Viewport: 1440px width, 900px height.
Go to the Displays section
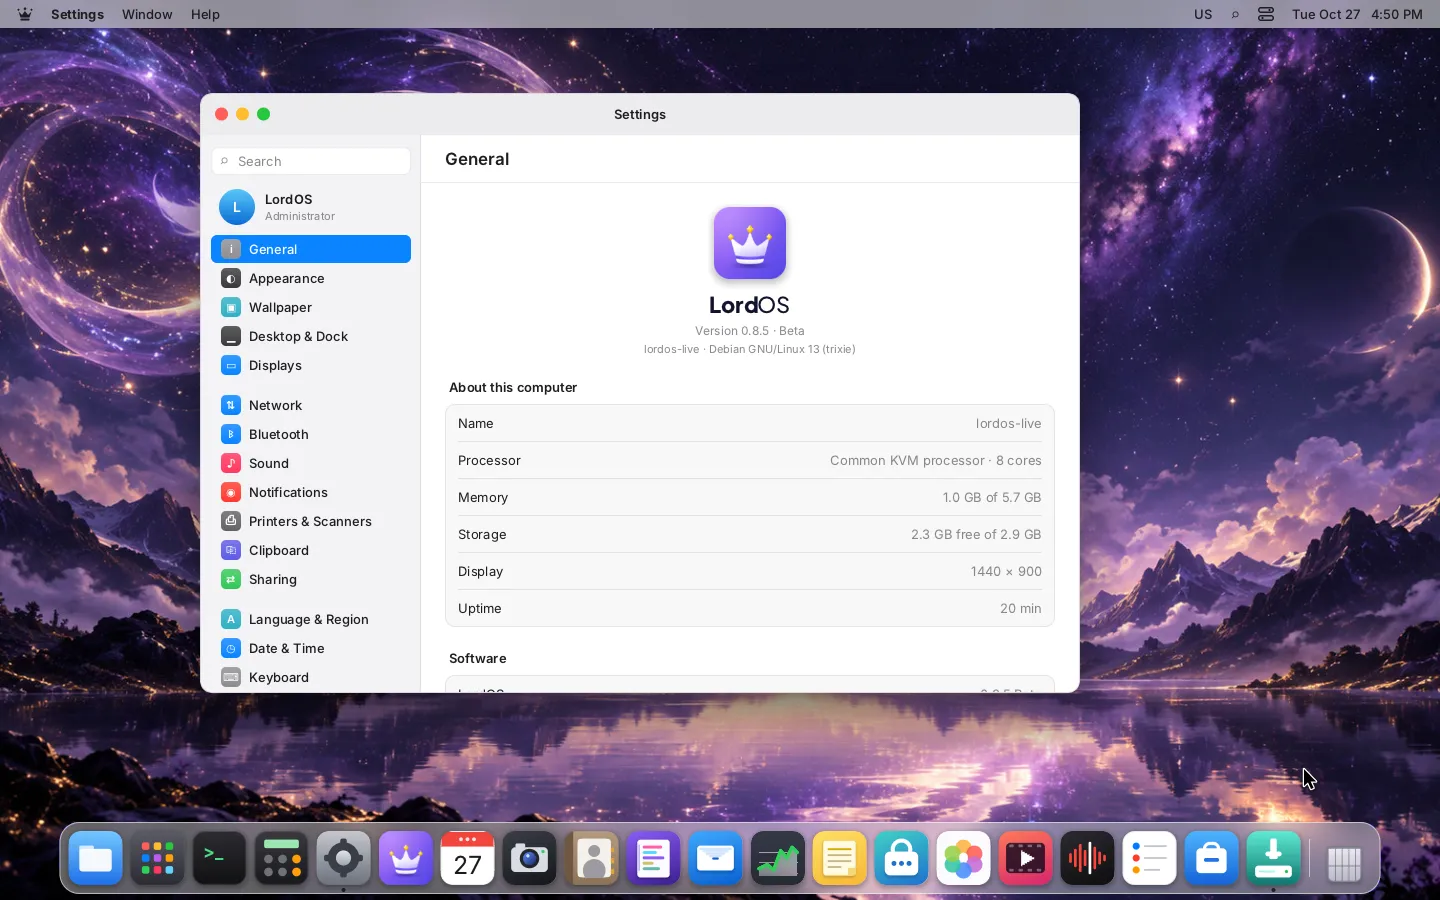(311, 365)
